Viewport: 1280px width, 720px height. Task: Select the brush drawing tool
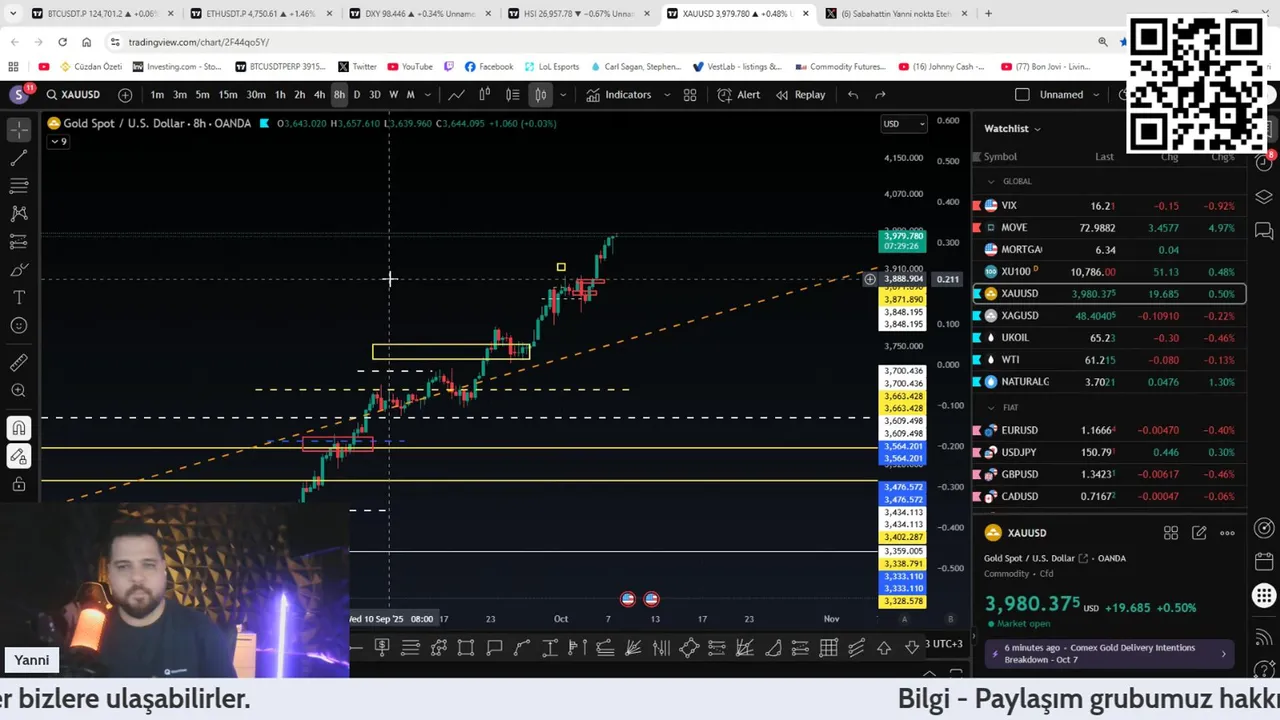click(19, 270)
